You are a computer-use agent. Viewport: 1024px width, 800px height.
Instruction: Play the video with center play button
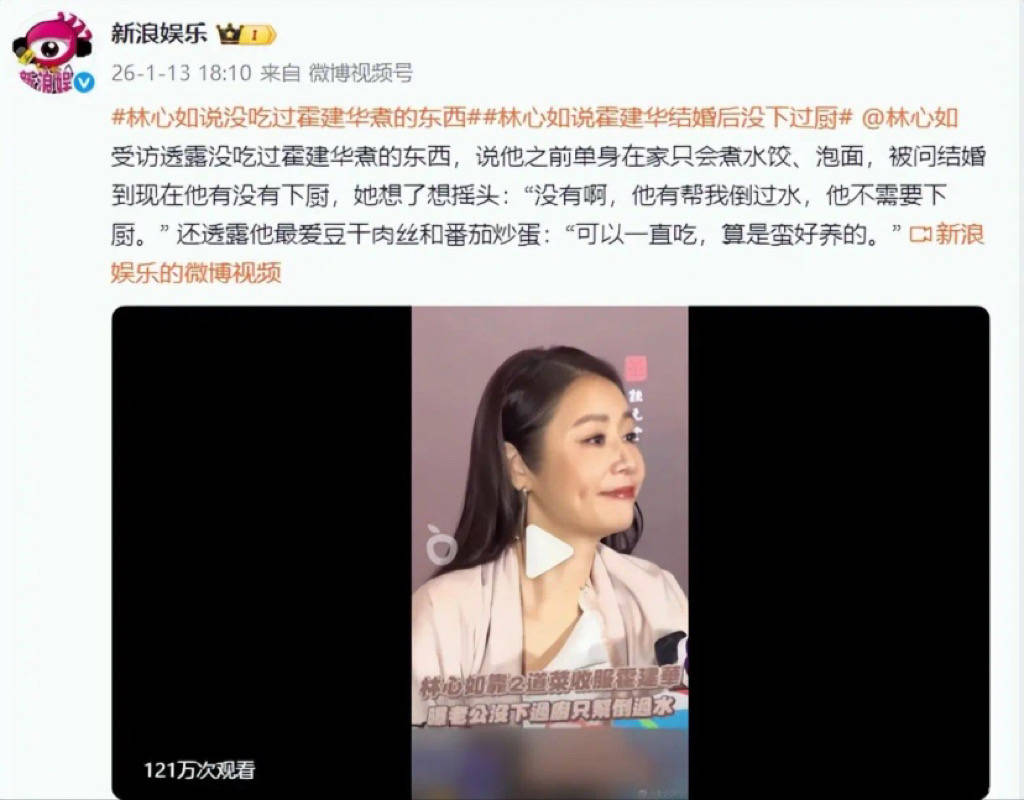pyautogui.click(x=549, y=552)
